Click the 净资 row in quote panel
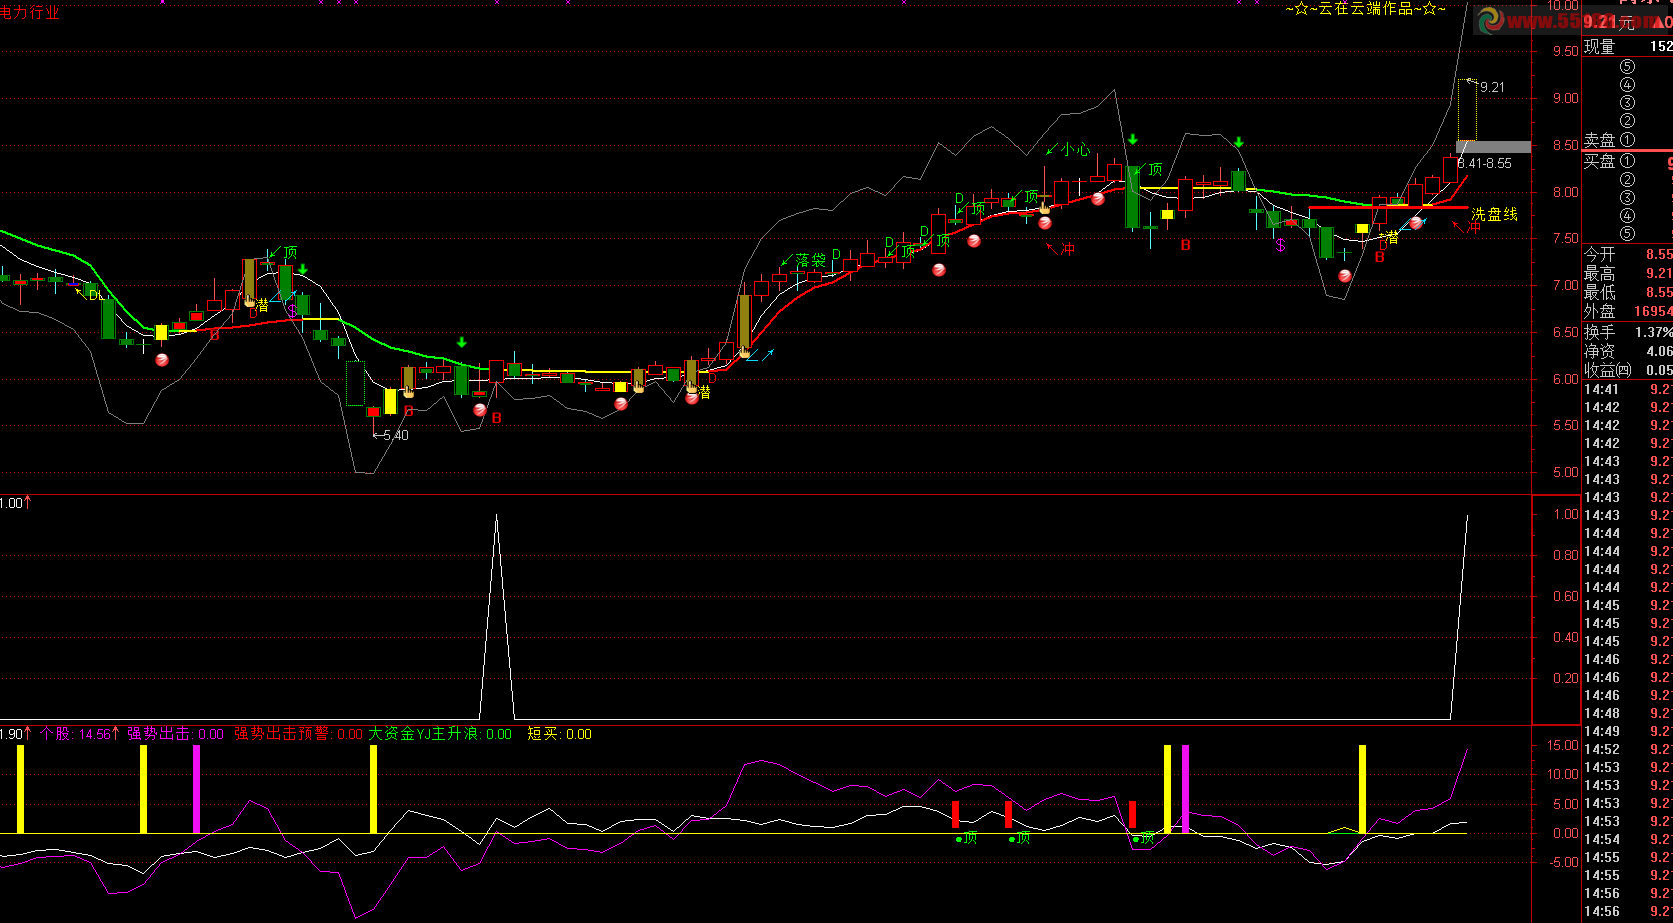The height and width of the screenshot is (923, 1673). coord(1628,351)
